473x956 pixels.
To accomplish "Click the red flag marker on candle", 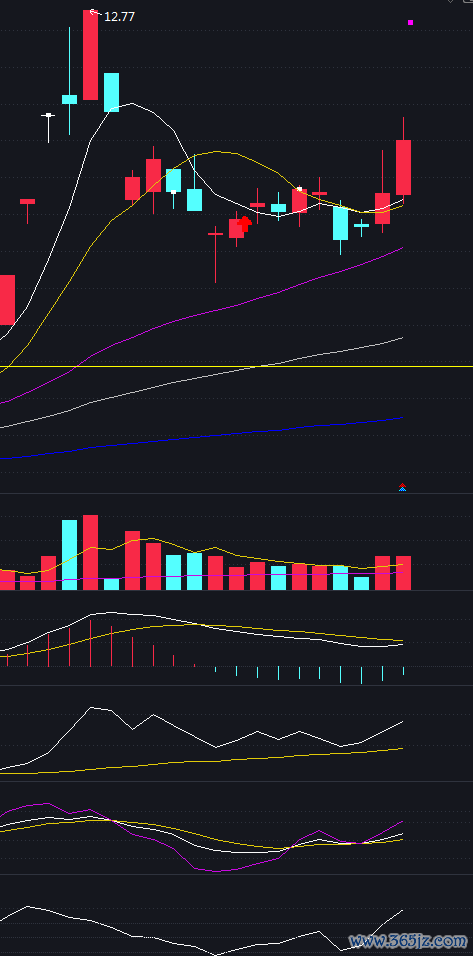I will pyautogui.click(x=244, y=224).
